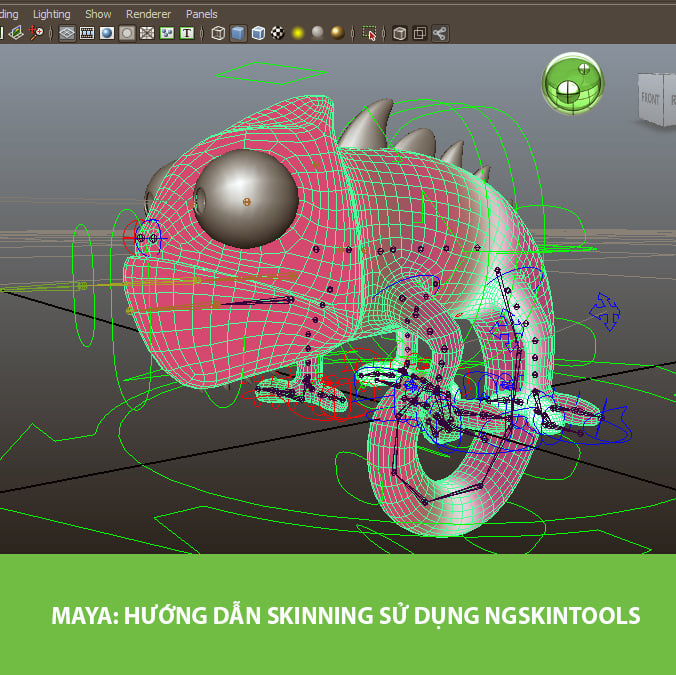
Task: Click the image plane icon
Action: [x=16, y=33]
